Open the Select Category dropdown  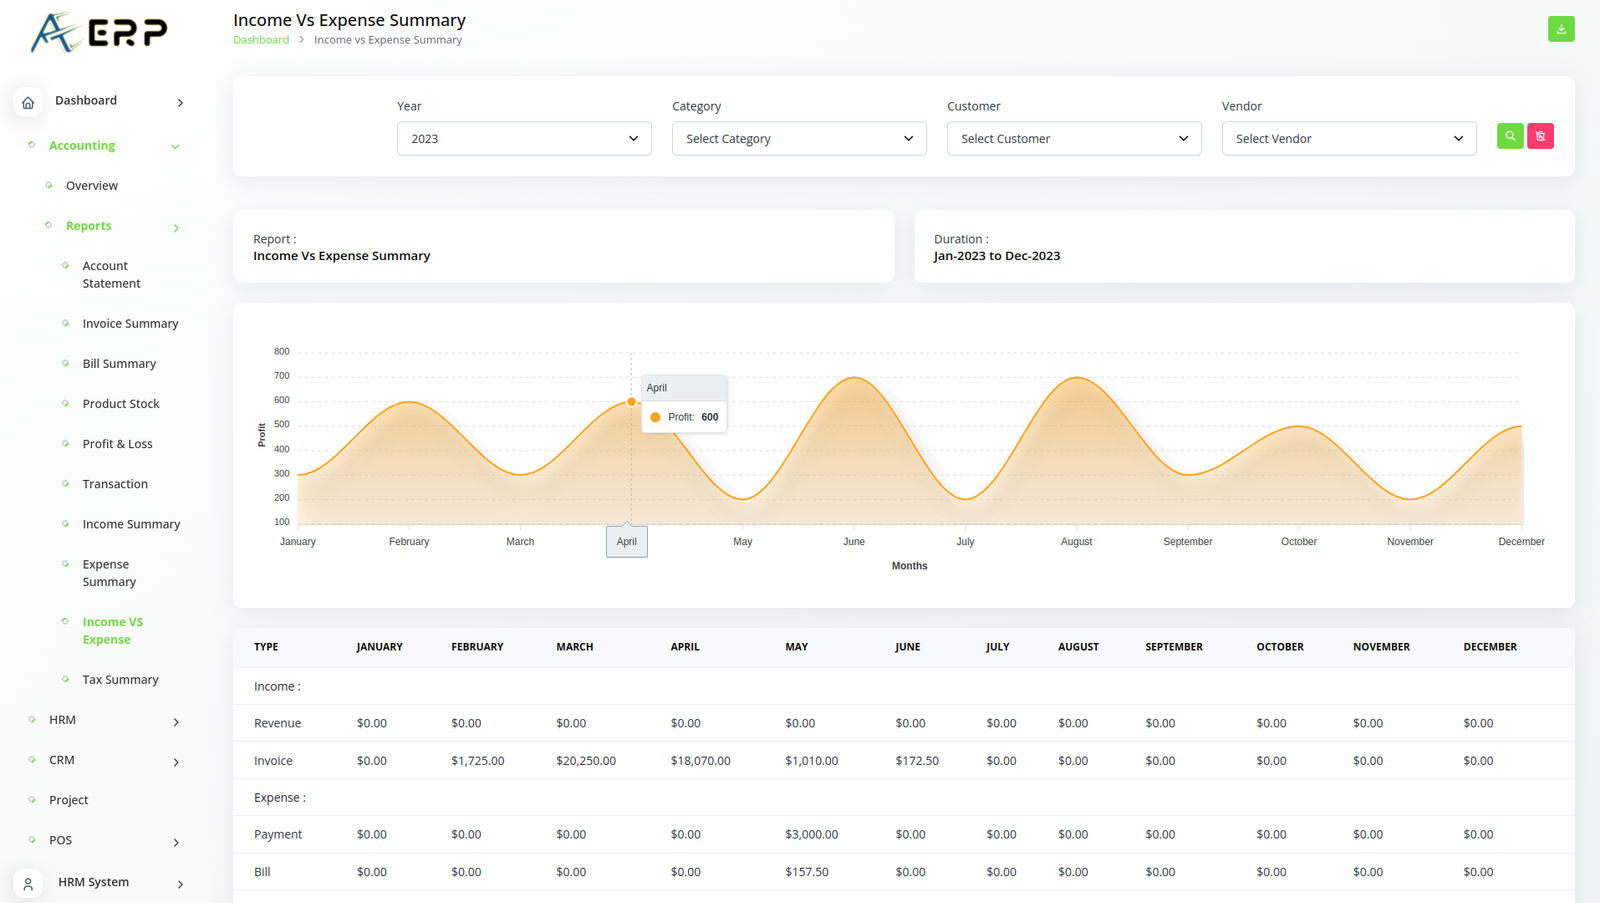(798, 139)
